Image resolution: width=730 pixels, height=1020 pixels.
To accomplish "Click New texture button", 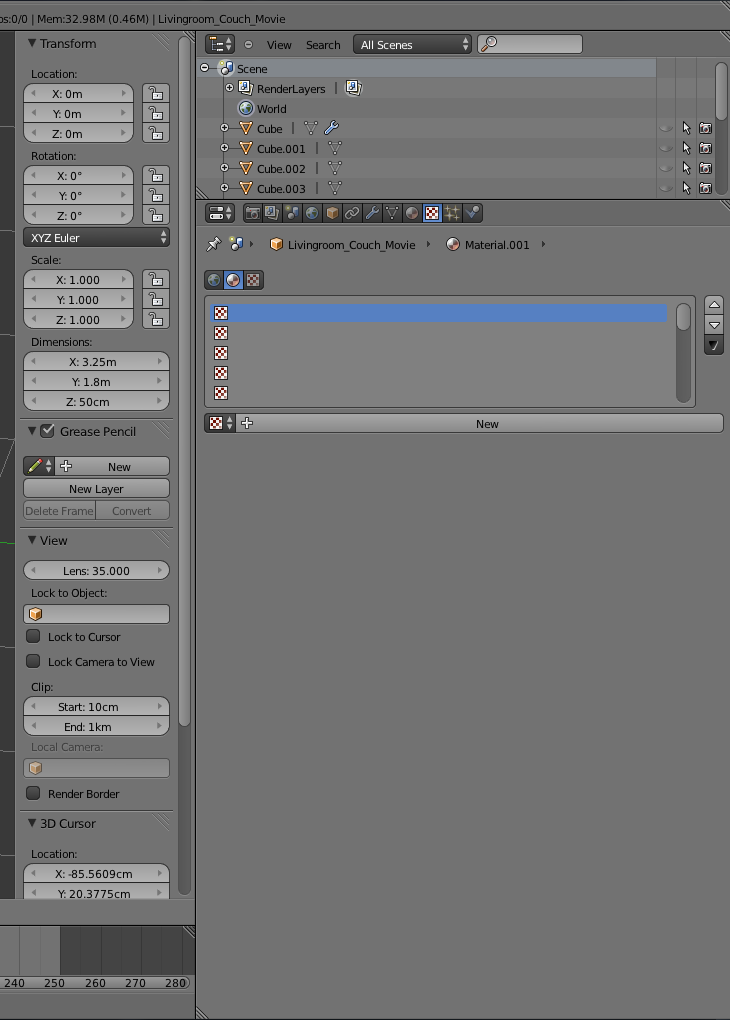I will 480,423.
